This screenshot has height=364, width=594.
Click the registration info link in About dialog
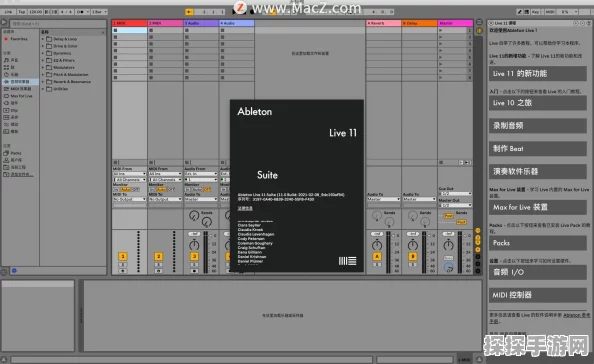tap(245, 208)
